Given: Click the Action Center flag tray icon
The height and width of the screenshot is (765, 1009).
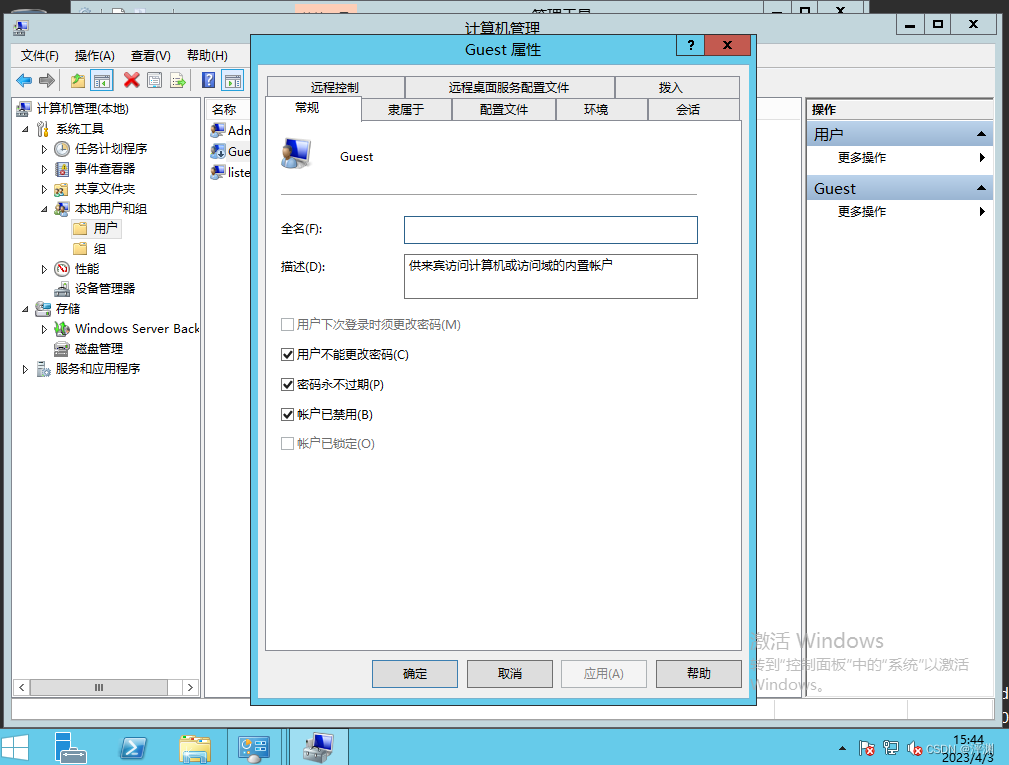Looking at the screenshot, I should click(x=866, y=748).
